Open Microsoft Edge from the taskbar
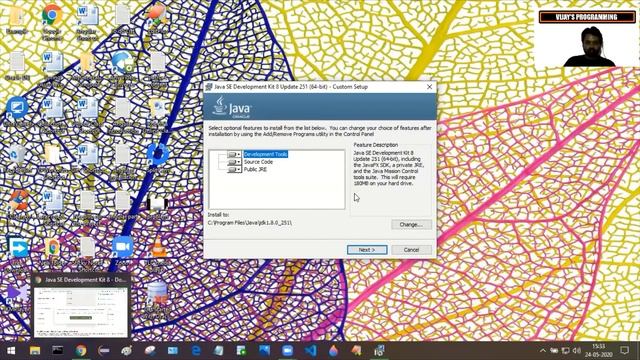The image size is (640, 360). tap(196, 351)
